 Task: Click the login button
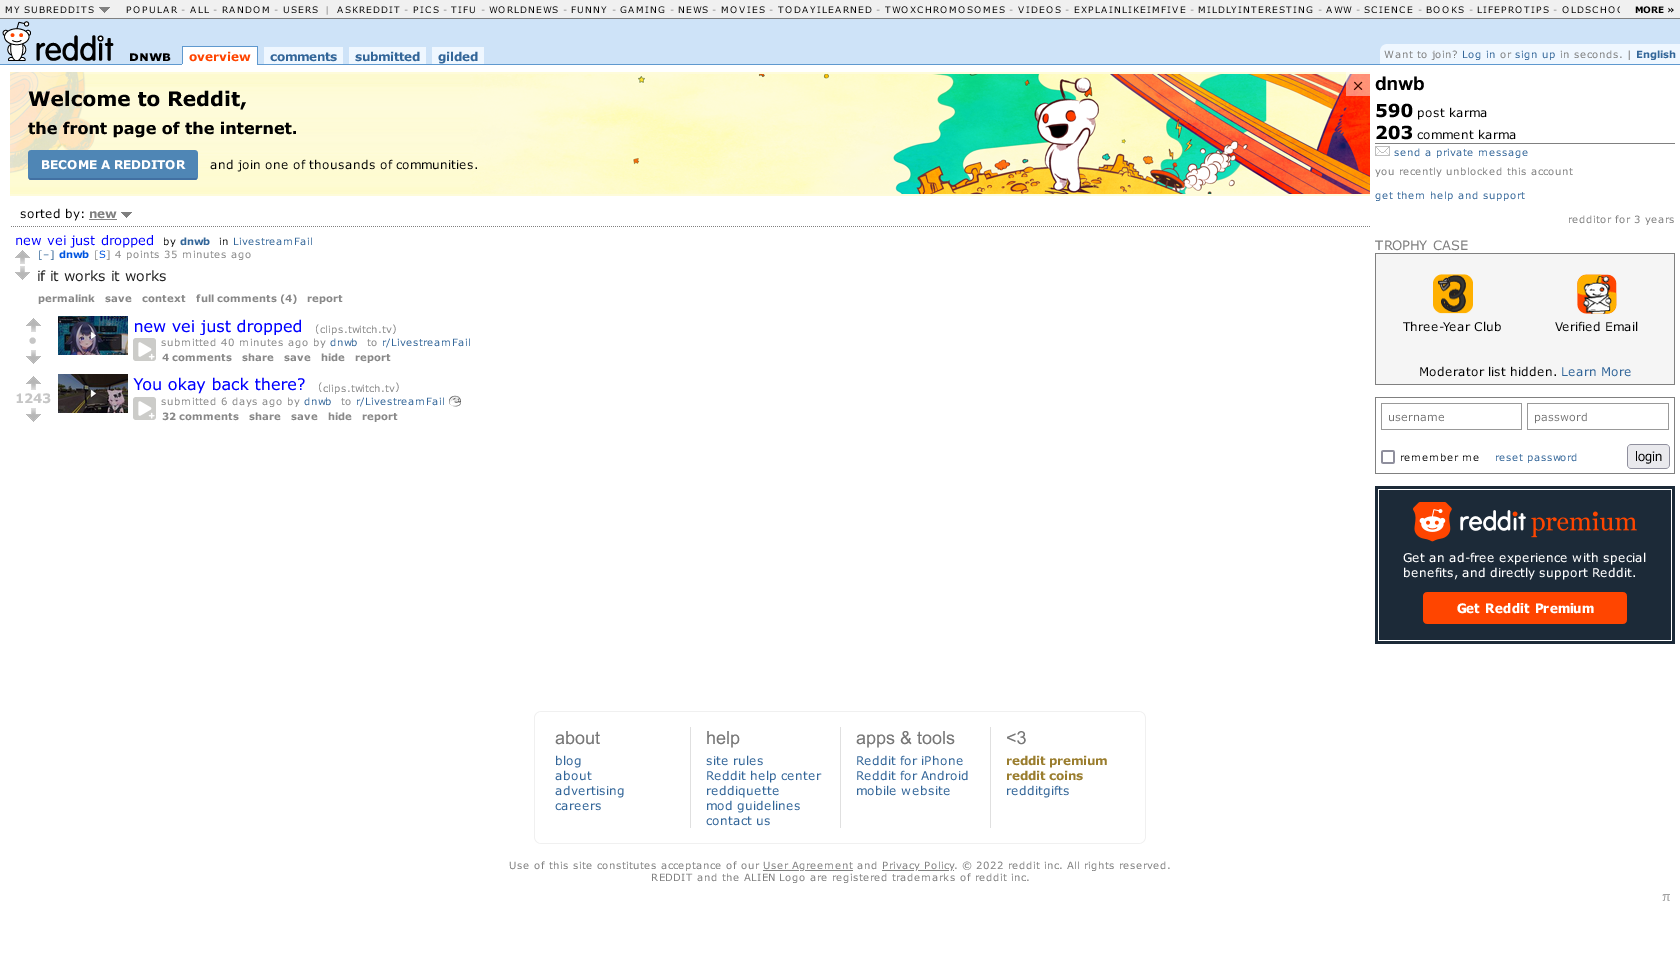pos(1648,457)
